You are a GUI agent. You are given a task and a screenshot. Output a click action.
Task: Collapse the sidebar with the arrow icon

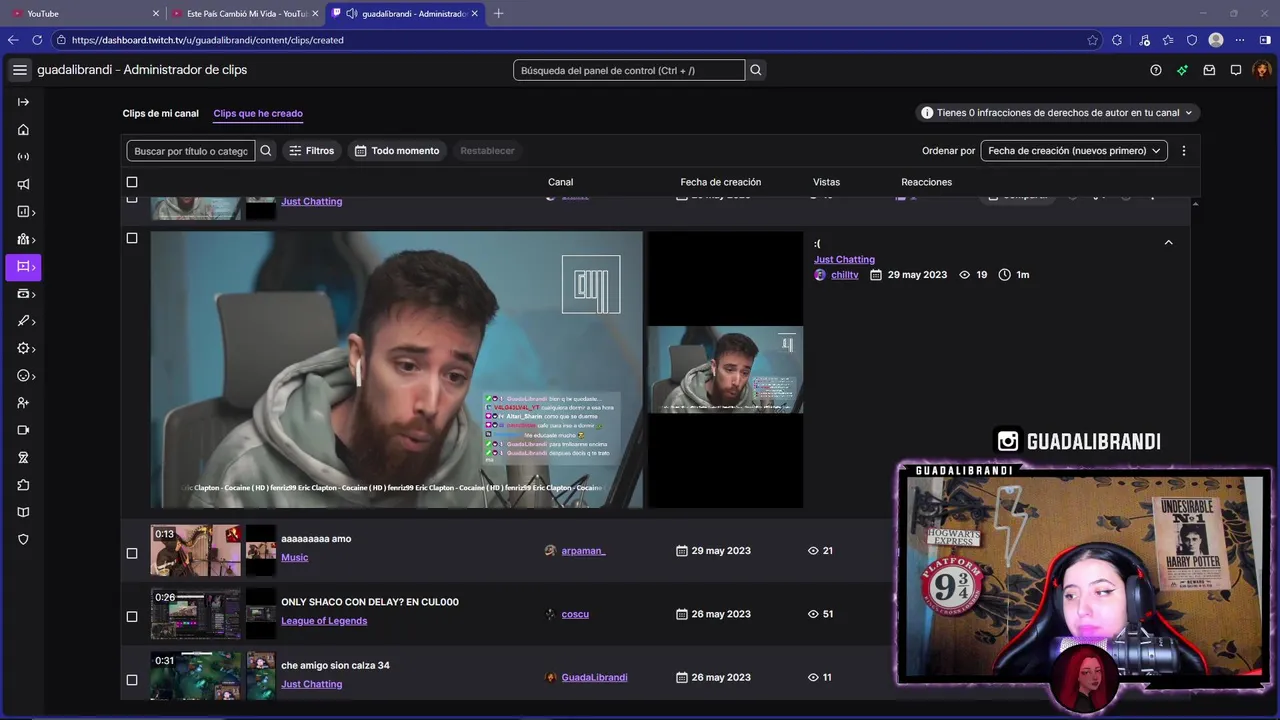[x=23, y=102]
